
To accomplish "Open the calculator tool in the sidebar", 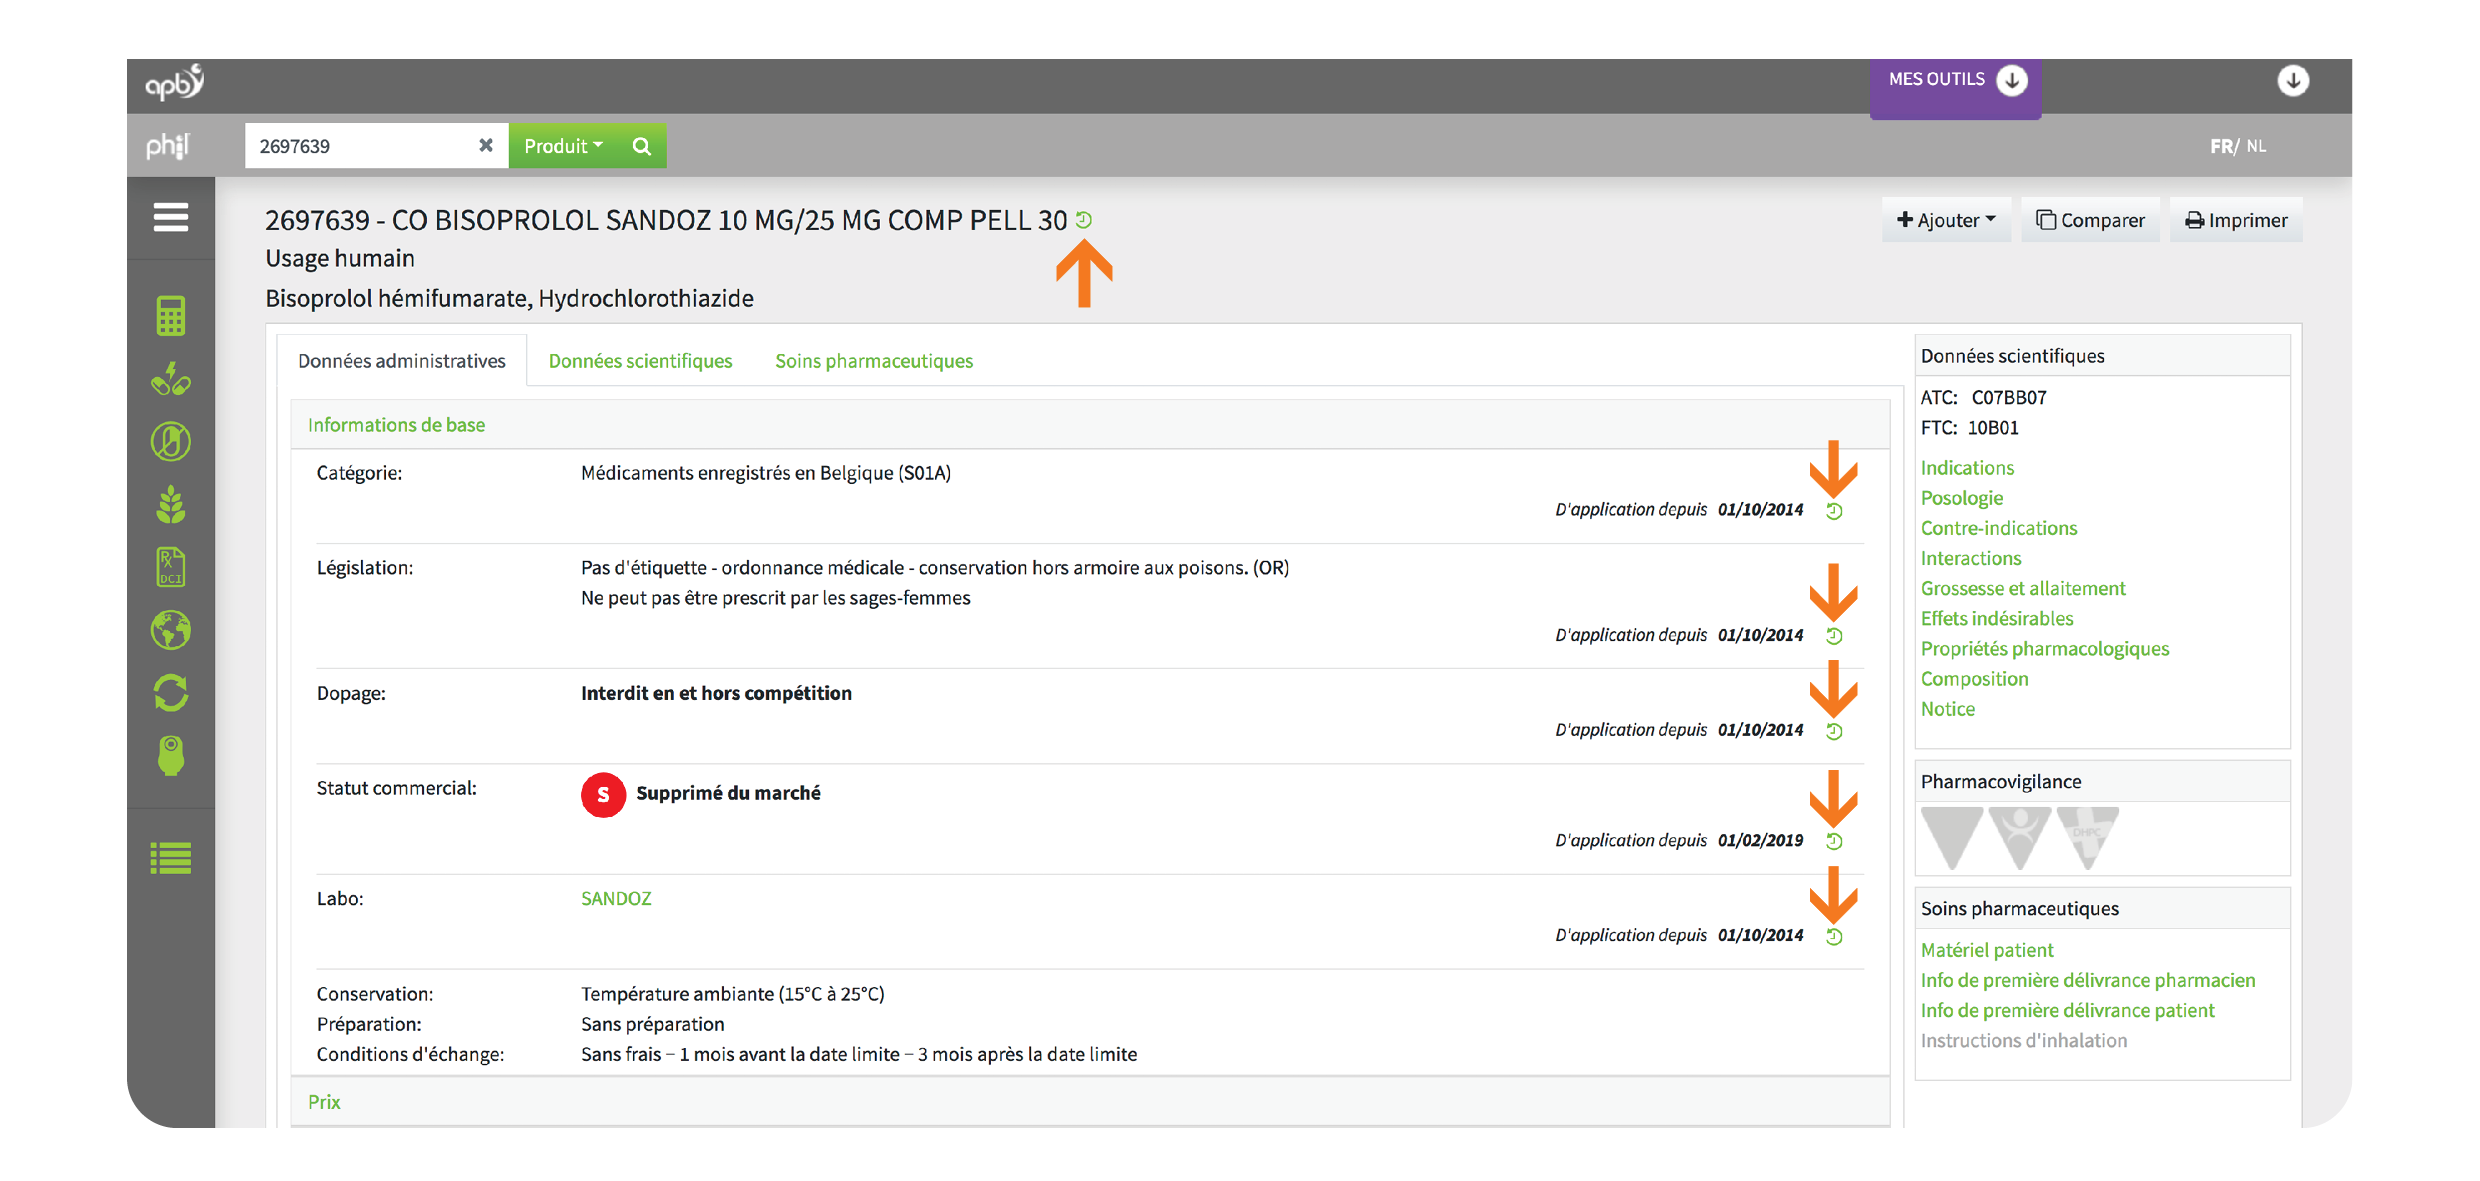I will click(x=171, y=316).
